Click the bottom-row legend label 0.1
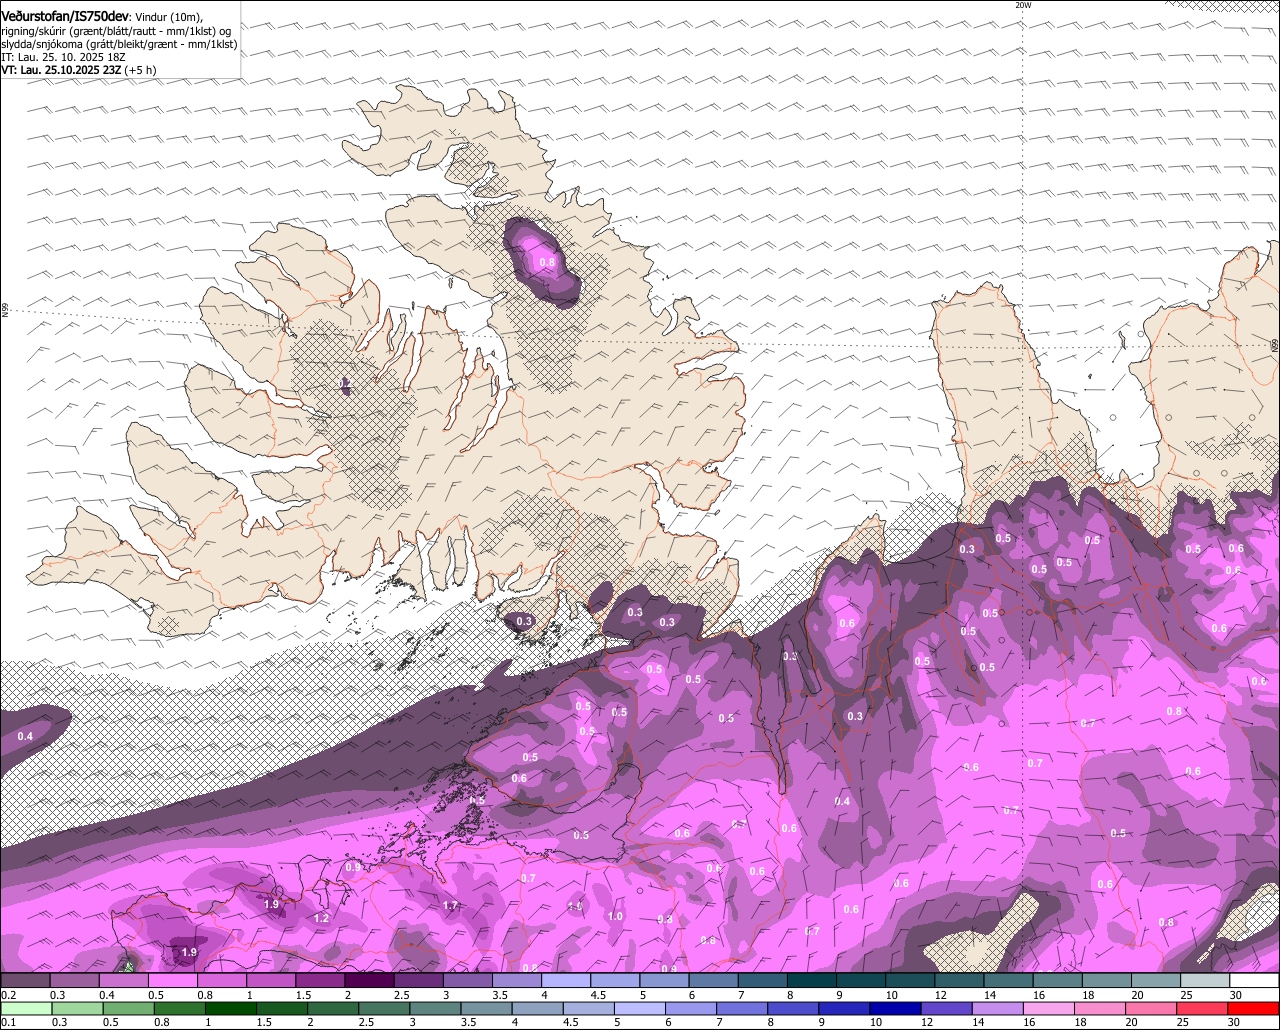1280x1030 pixels. 8,1022
